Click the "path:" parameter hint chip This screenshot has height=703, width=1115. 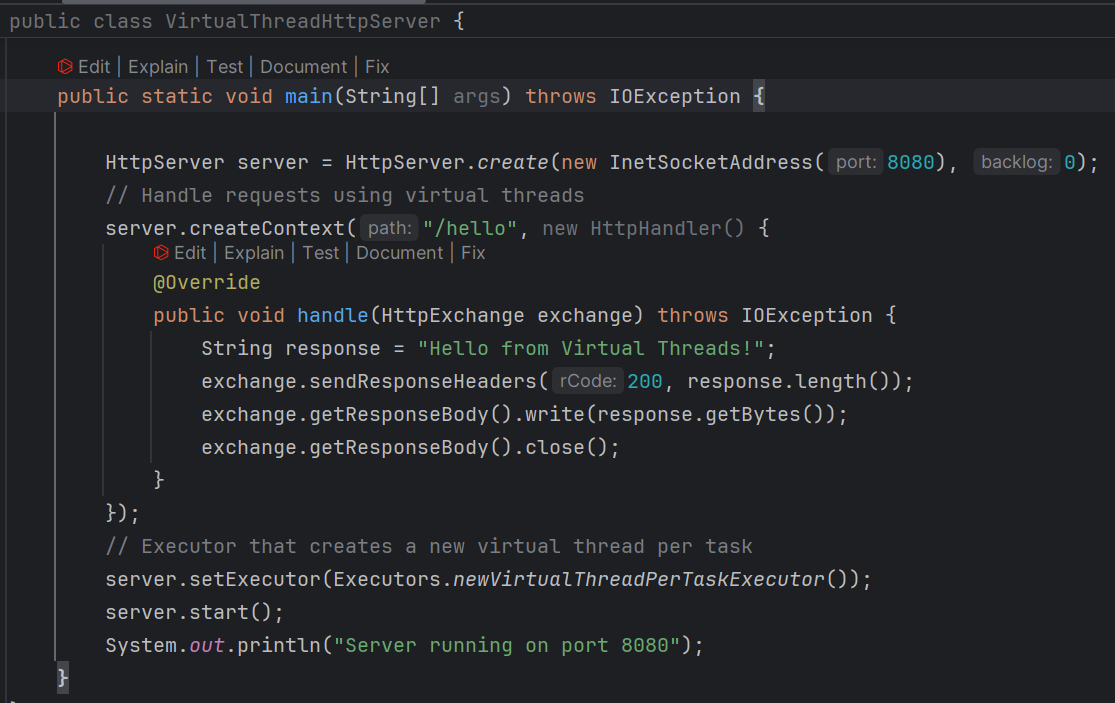389,227
